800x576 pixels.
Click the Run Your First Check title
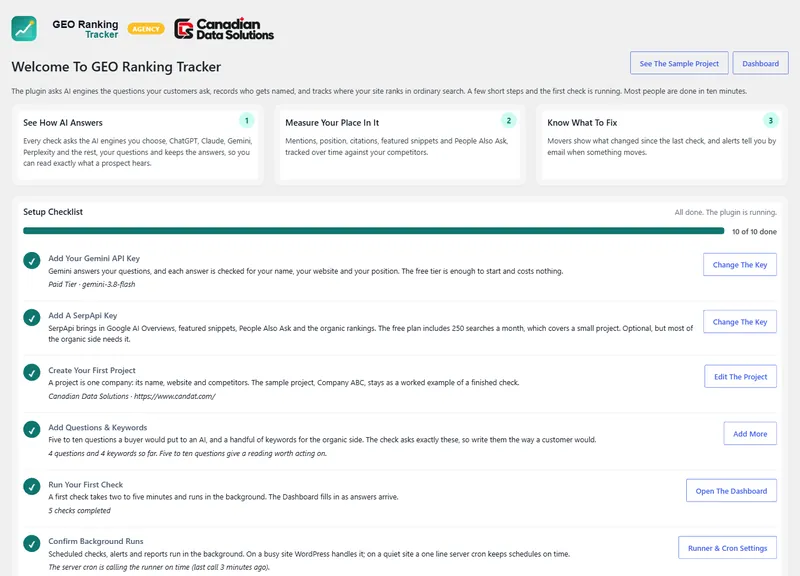[x=86, y=485]
